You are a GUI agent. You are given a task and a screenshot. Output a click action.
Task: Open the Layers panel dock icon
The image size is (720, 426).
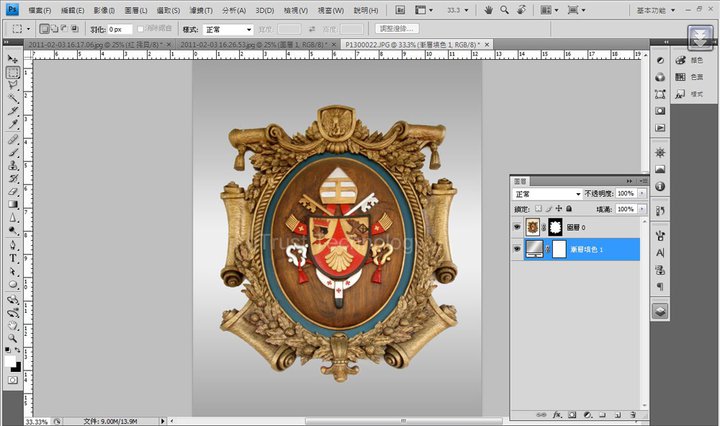click(x=660, y=311)
